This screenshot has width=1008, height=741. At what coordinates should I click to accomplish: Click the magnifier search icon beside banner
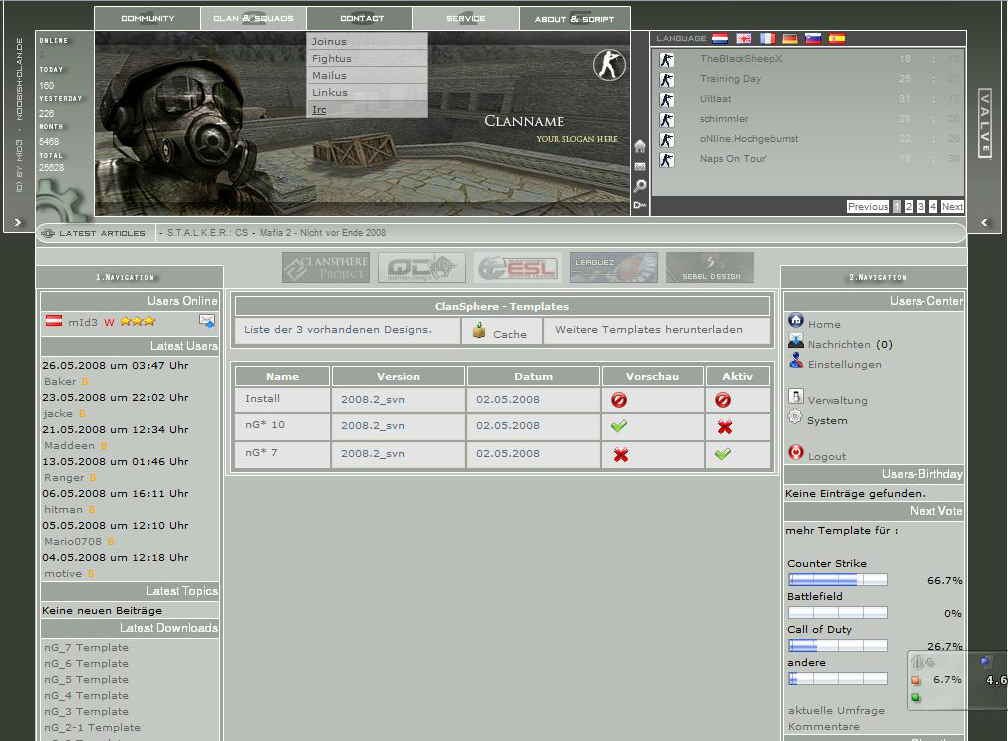click(x=640, y=186)
